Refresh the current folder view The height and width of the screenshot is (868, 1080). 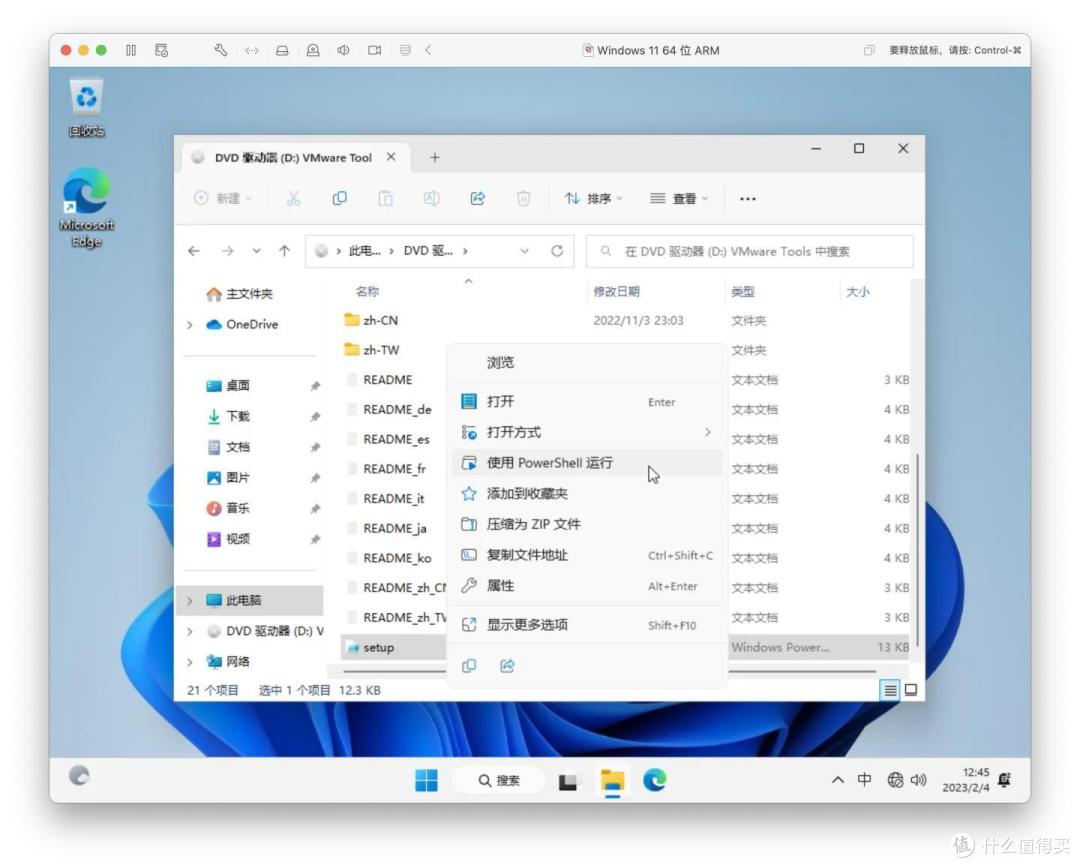click(557, 251)
